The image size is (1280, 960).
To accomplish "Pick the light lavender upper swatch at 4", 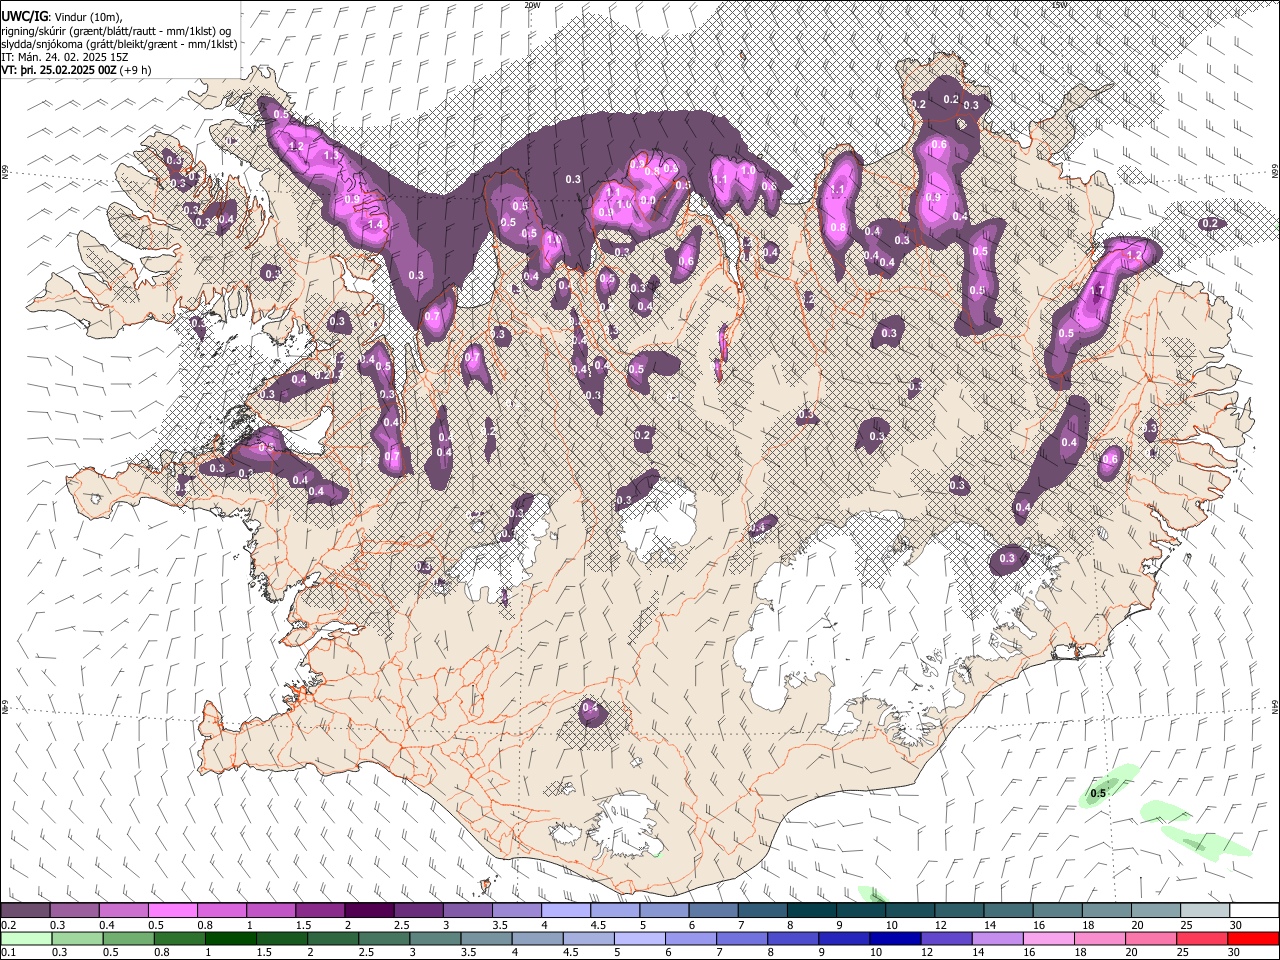I will tap(566, 911).
